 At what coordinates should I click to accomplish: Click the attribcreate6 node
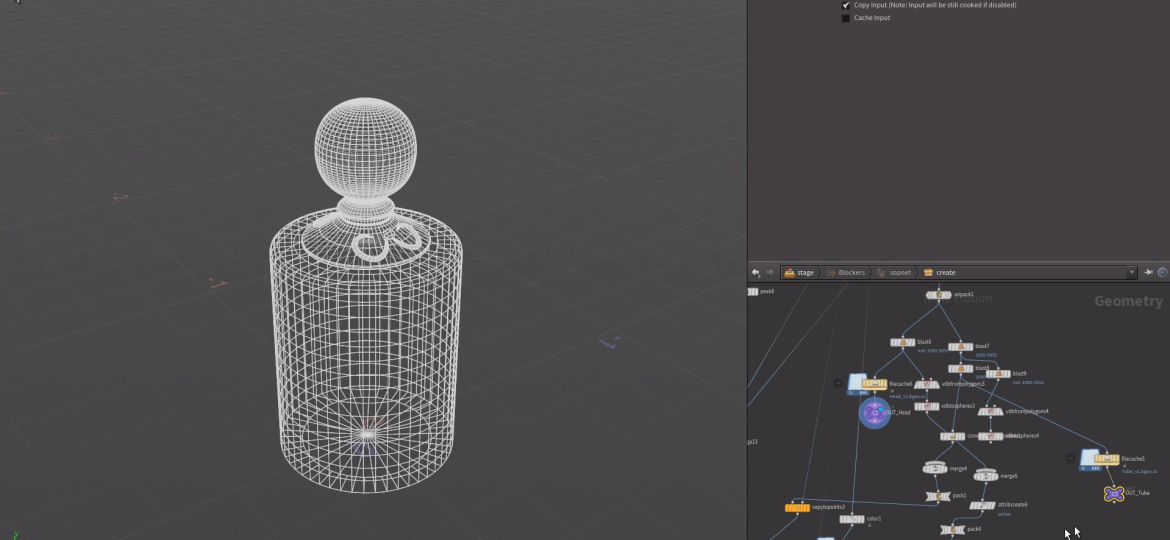(x=982, y=505)
